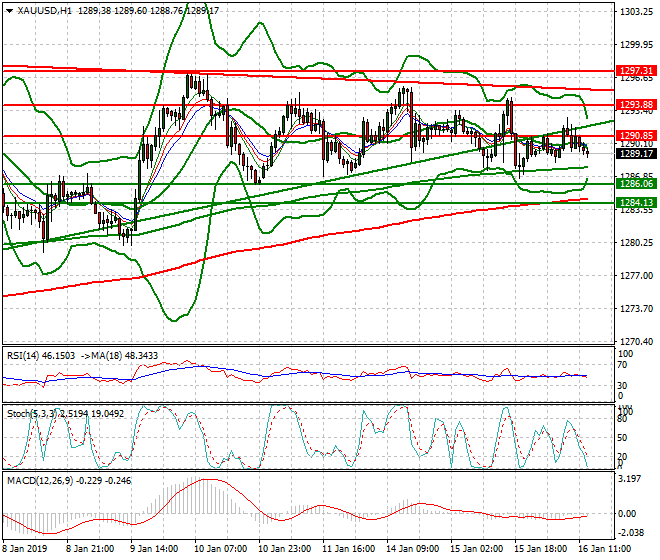Click the 15 Jan 18:00 time axis label
Image resolution: width=660 pixels, height=560 pixels.
[x=540, y=549]
